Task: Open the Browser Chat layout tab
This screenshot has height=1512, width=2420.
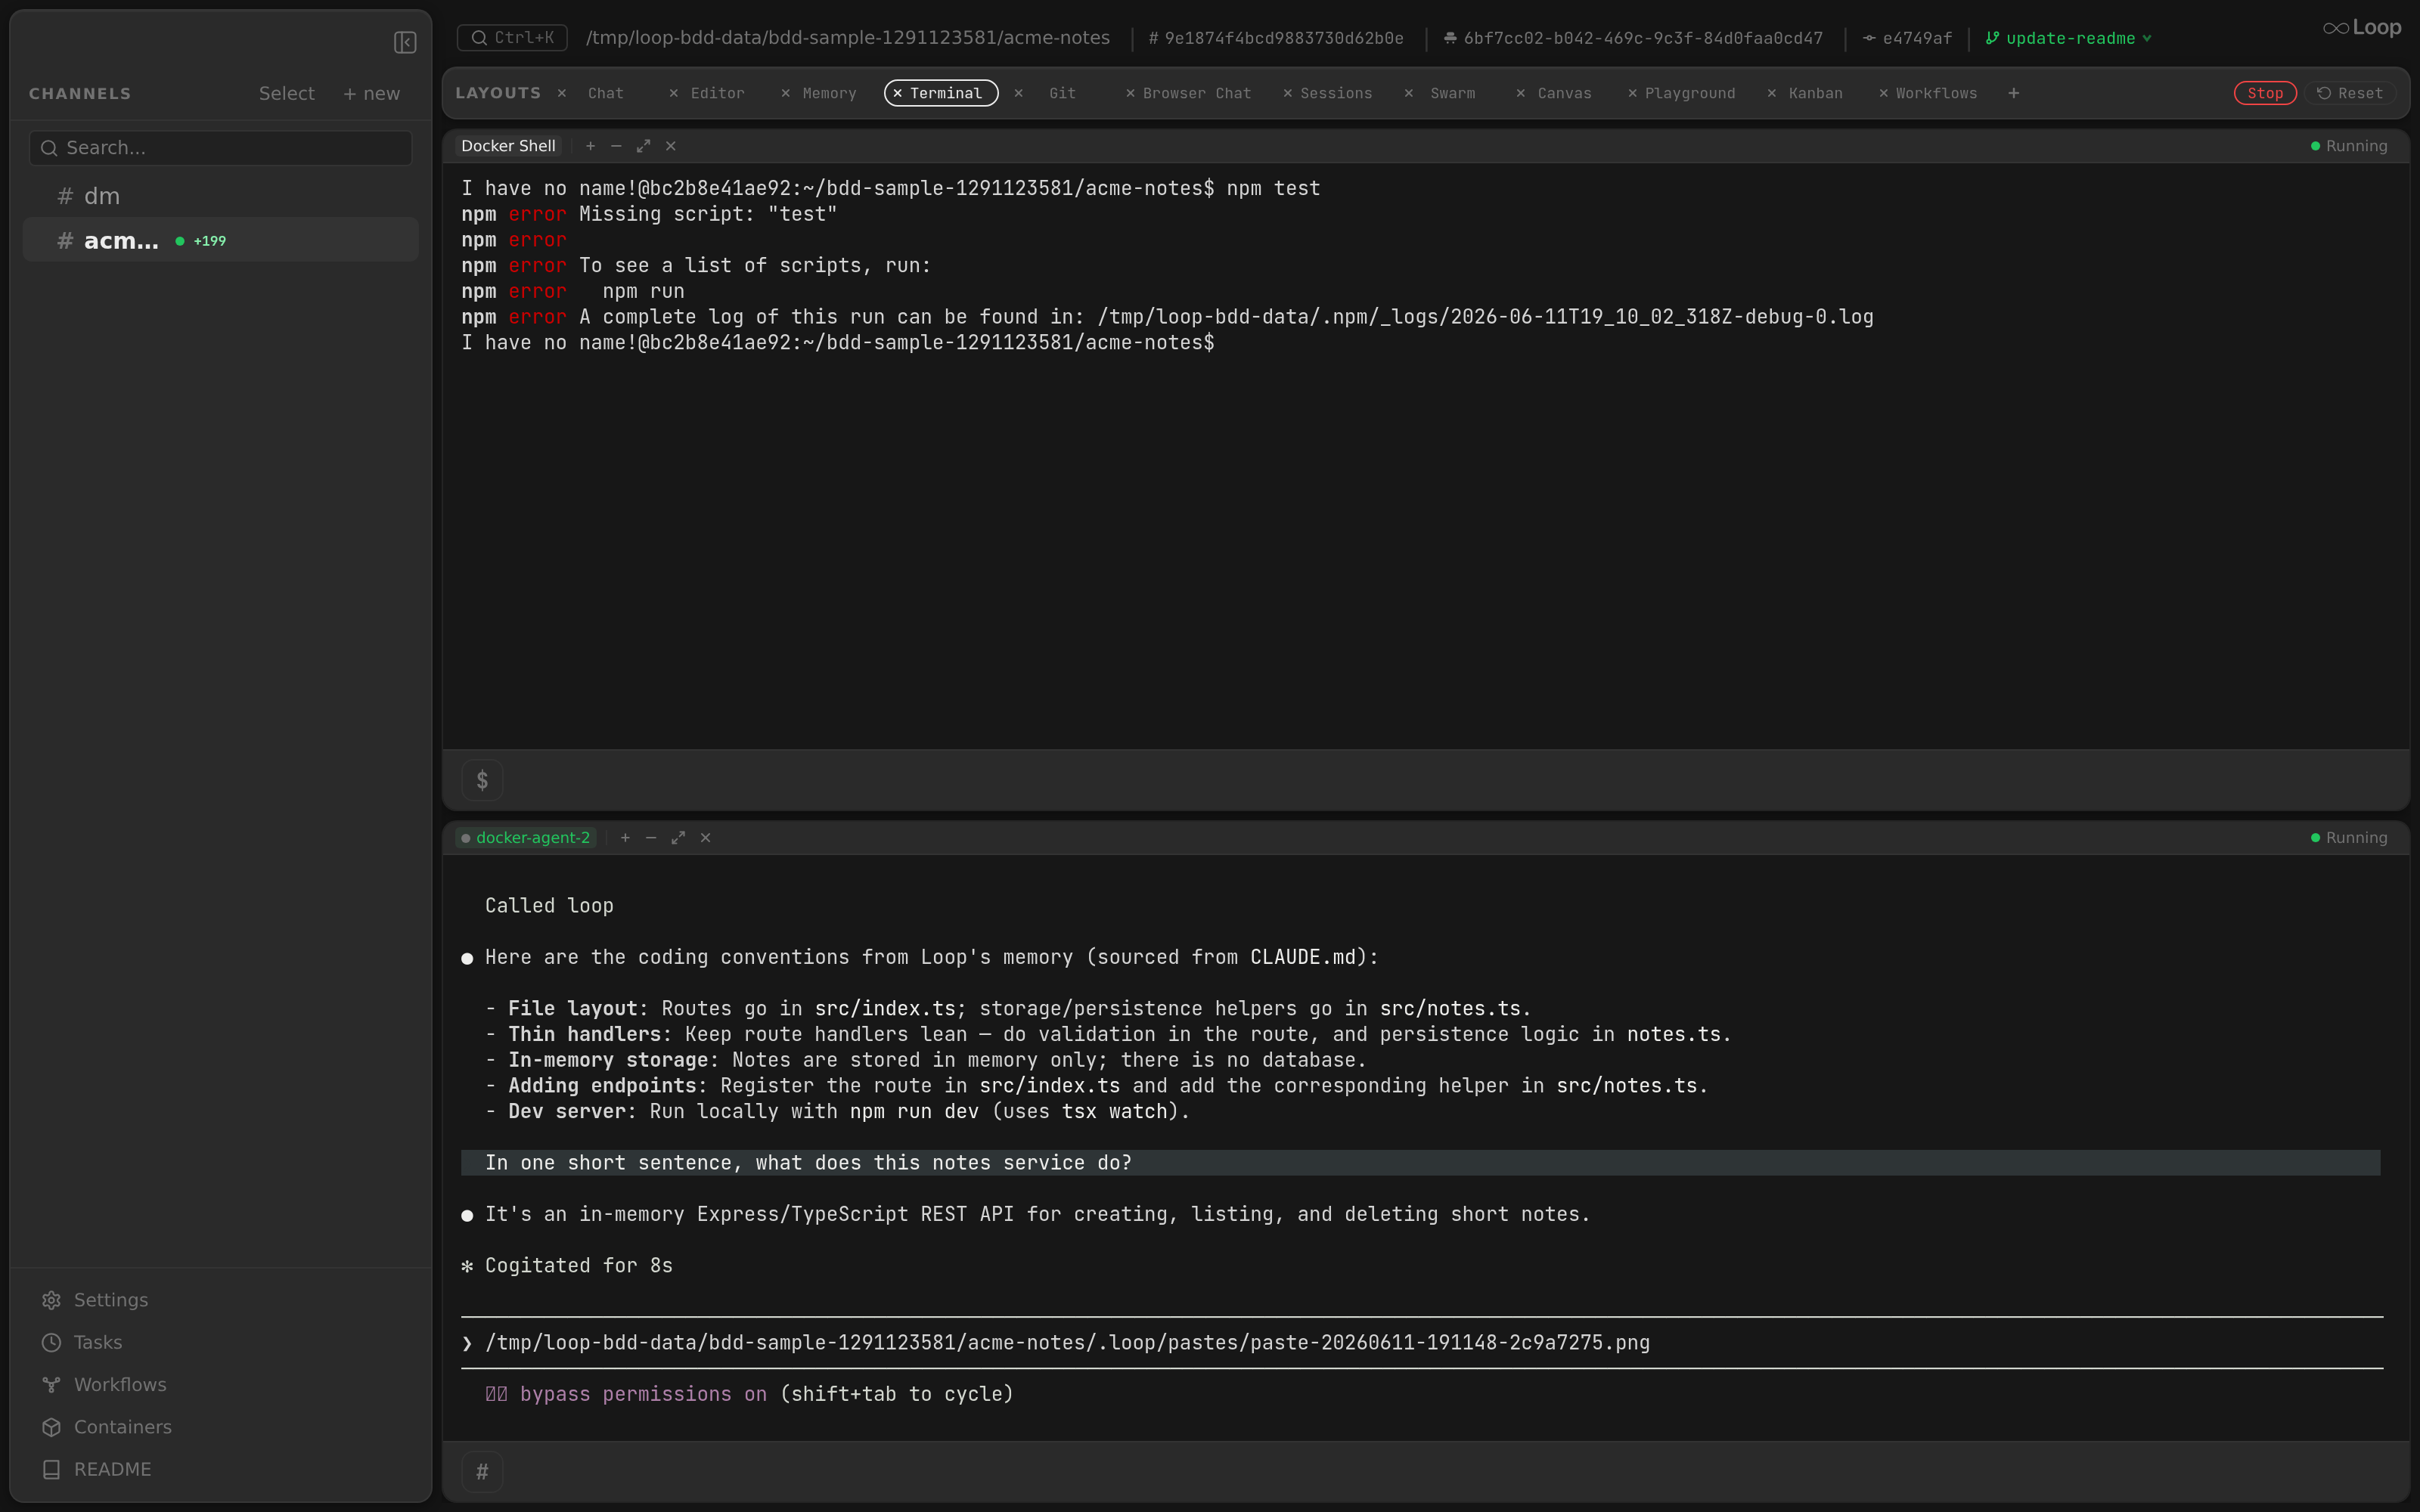Action: [1196, 93]
